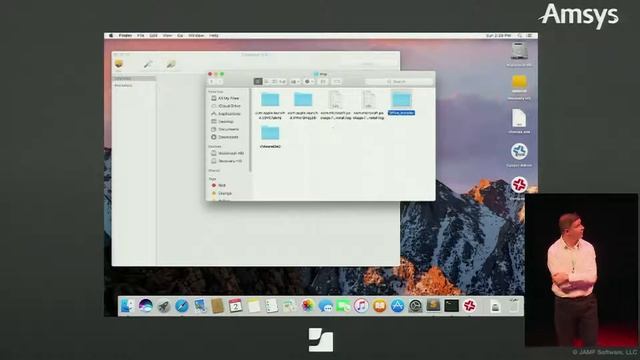Image resolution: width=640 pixels, height=360 pixels.
Task: Open Notification Center from menu bar
Action: 530,36
